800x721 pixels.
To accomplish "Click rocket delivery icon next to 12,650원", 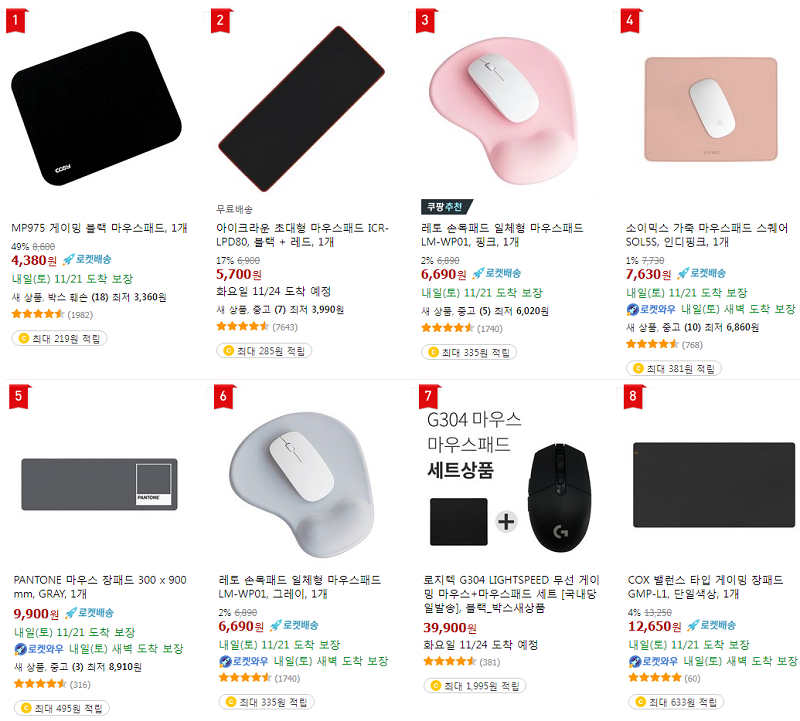I will (693, 625).
